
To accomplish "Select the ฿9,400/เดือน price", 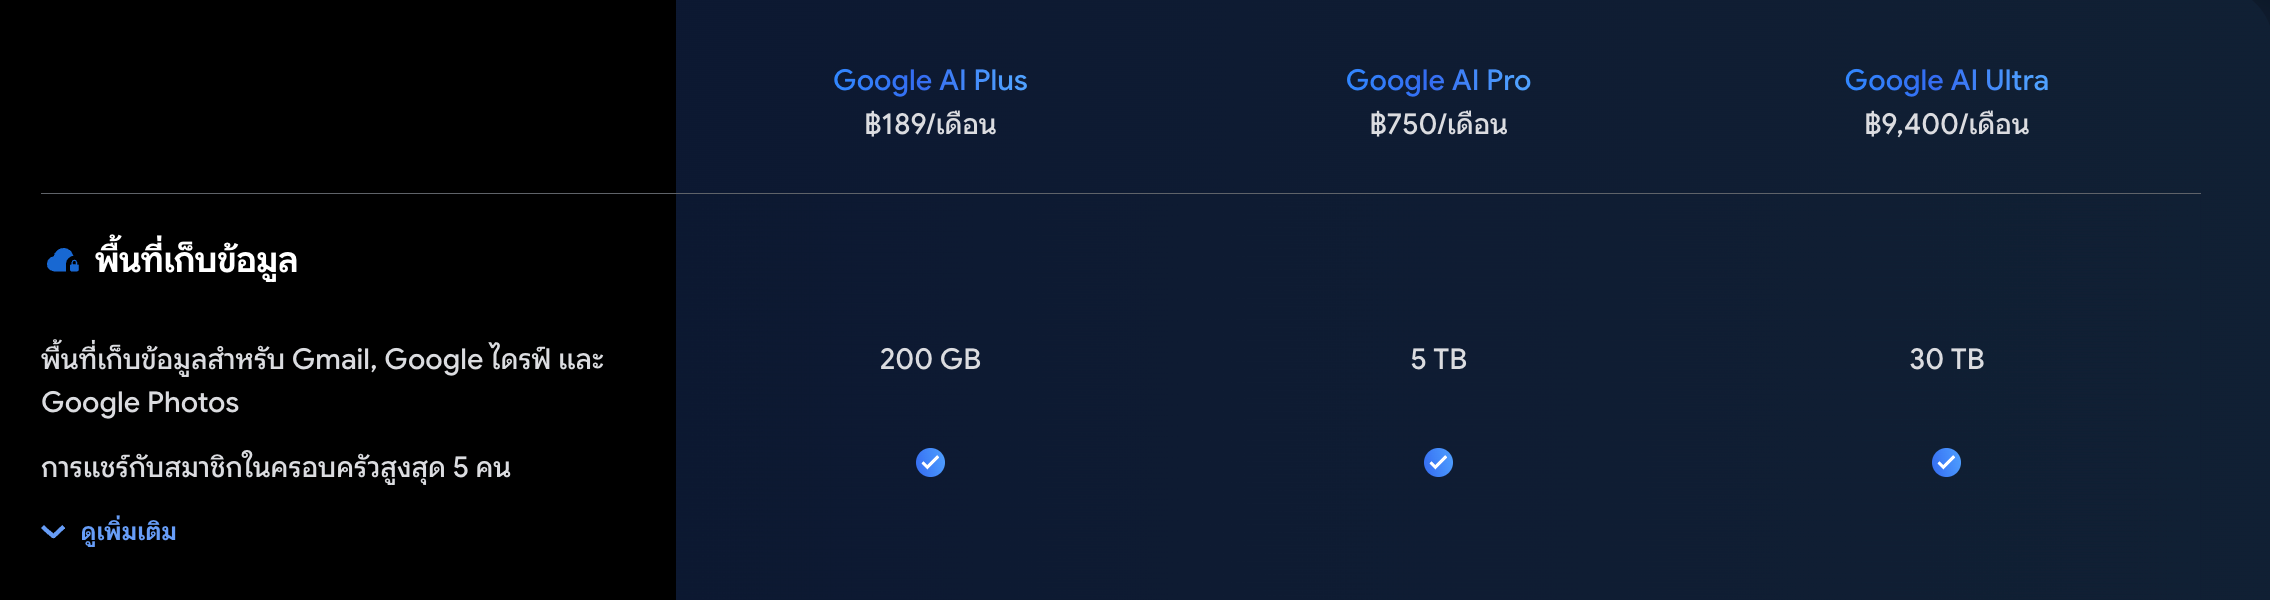I will [1946, 125].
